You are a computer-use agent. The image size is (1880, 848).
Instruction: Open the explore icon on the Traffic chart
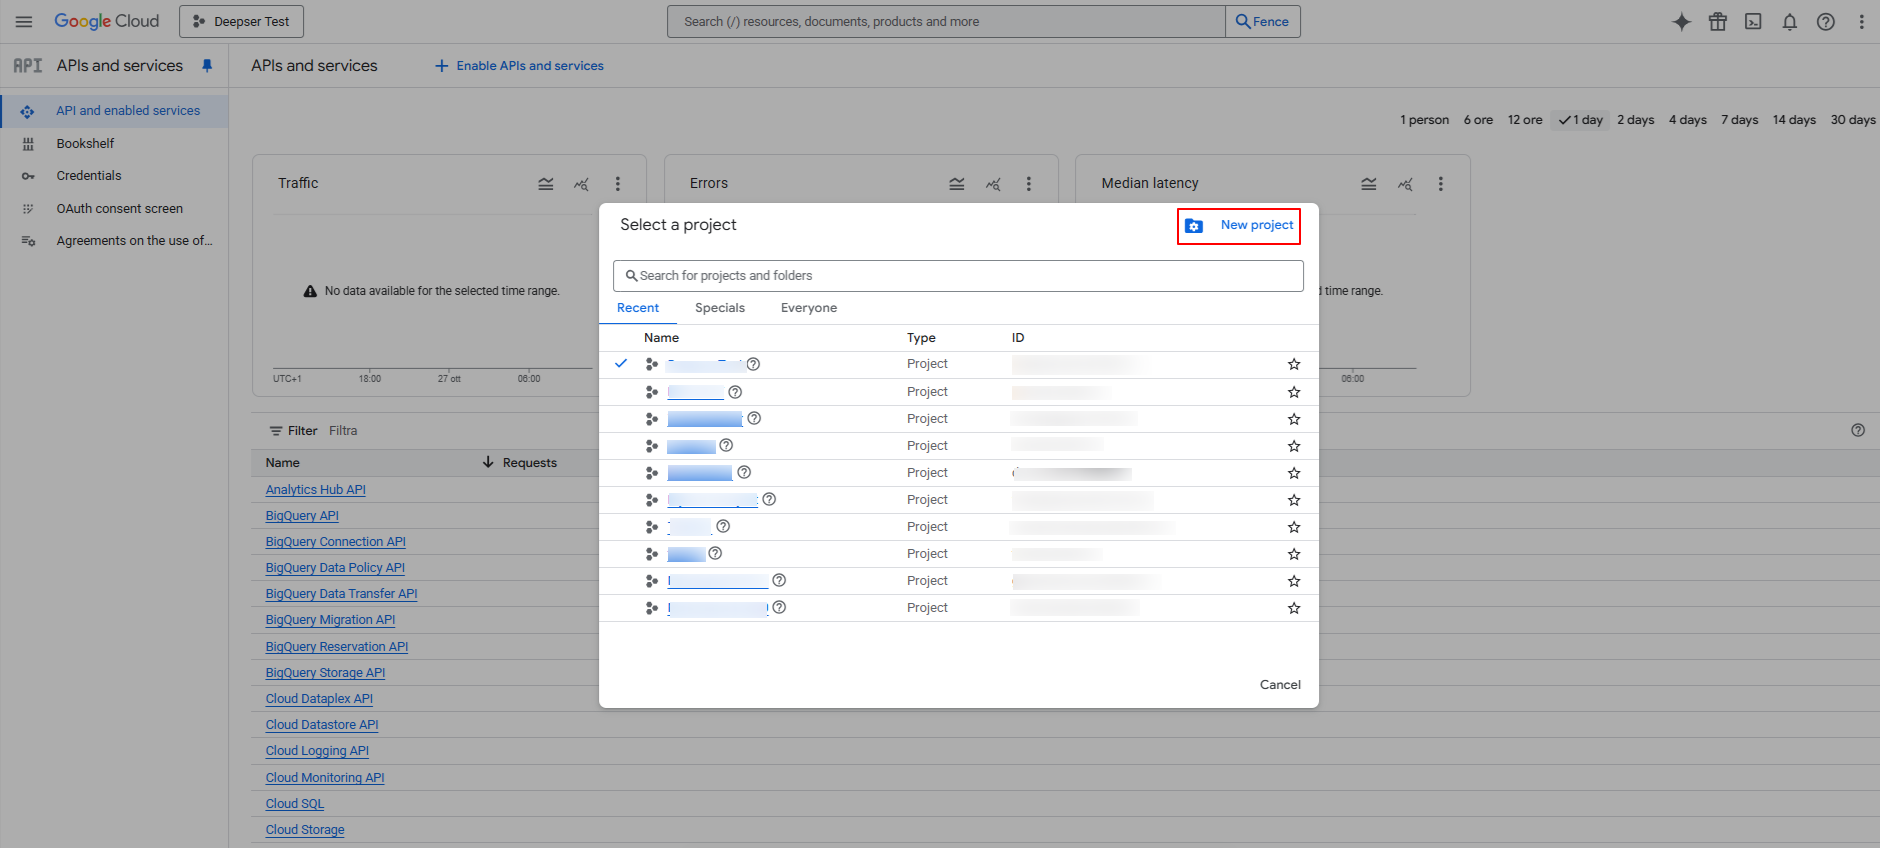pyautogui.click(x=581, y=184)
